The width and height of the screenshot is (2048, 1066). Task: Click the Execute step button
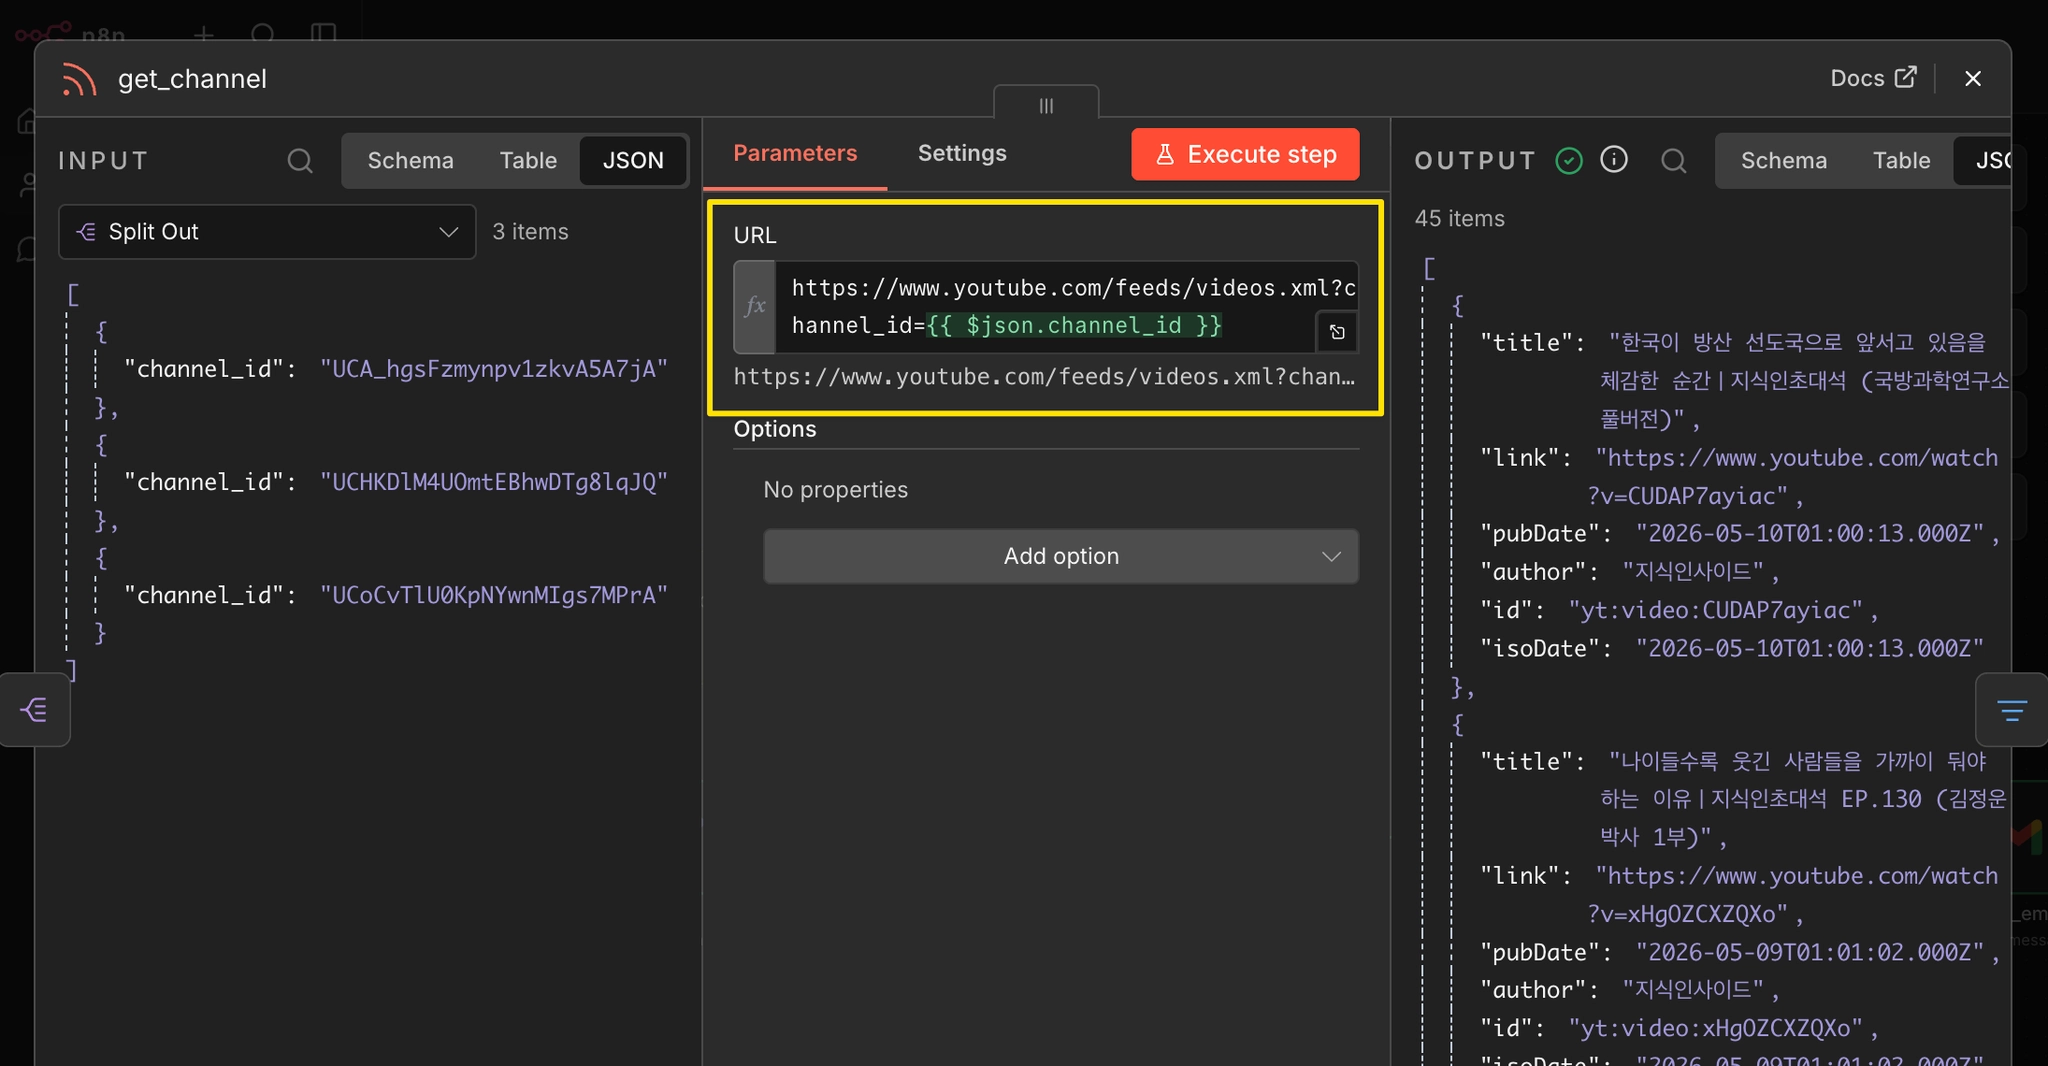pyautogui.click(x=1245, y=154)
